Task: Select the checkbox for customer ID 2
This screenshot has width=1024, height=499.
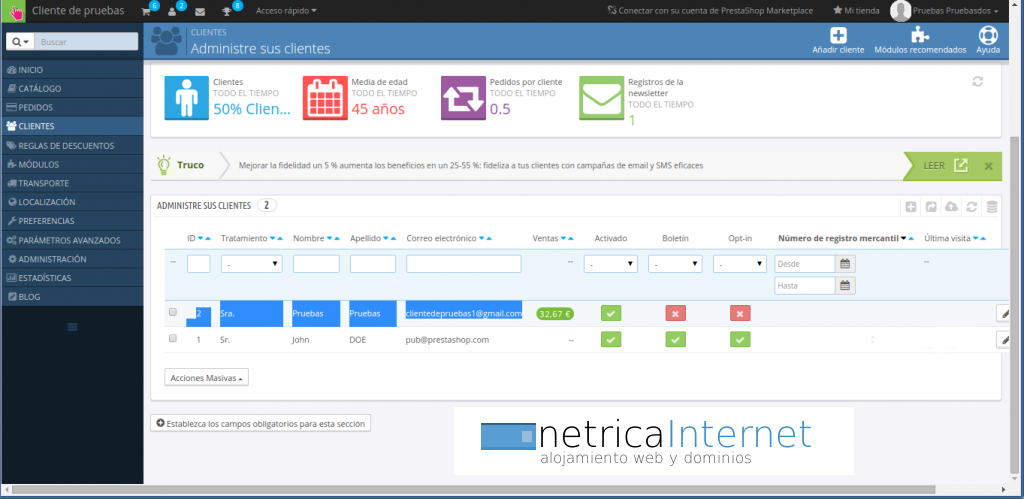Action: pos(173,313)
